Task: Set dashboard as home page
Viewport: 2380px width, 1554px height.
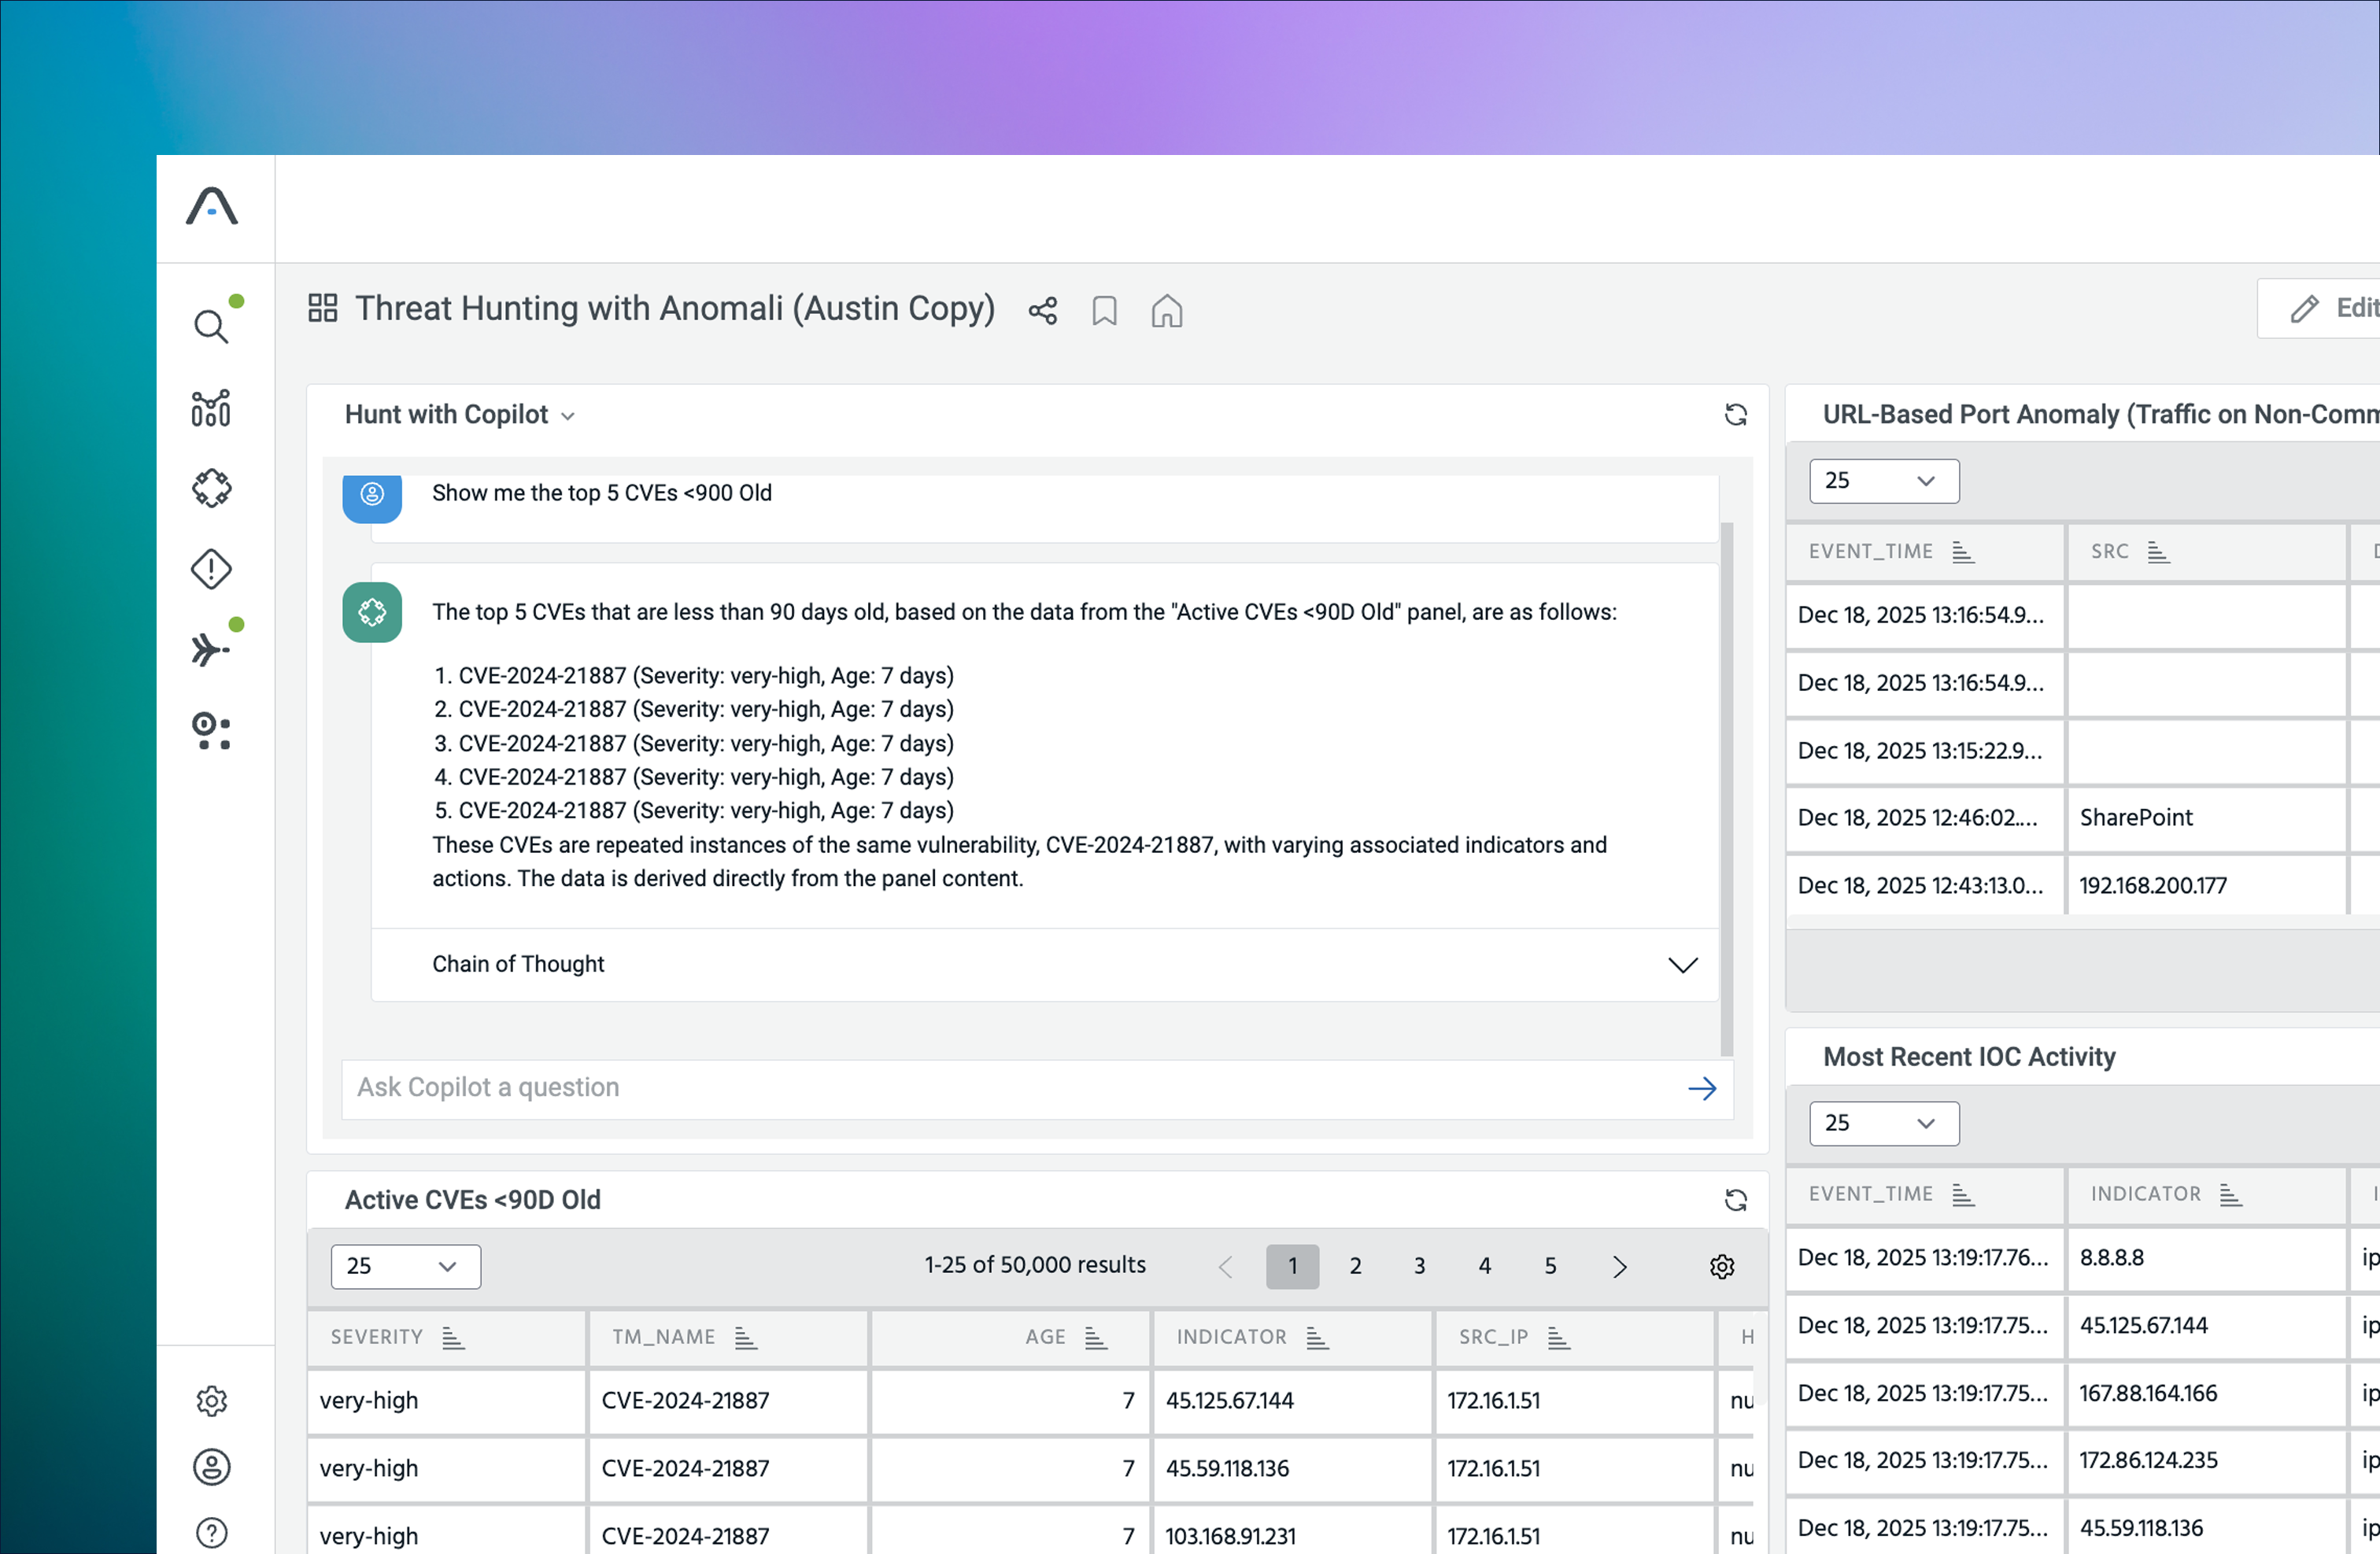Action: click(1166, 311)
